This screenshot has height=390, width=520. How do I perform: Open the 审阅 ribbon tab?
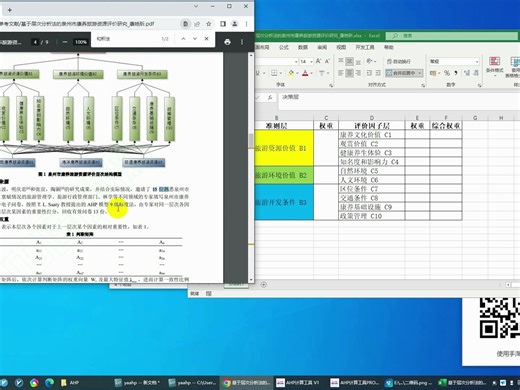pyautogui.click(x=322, y=47)
